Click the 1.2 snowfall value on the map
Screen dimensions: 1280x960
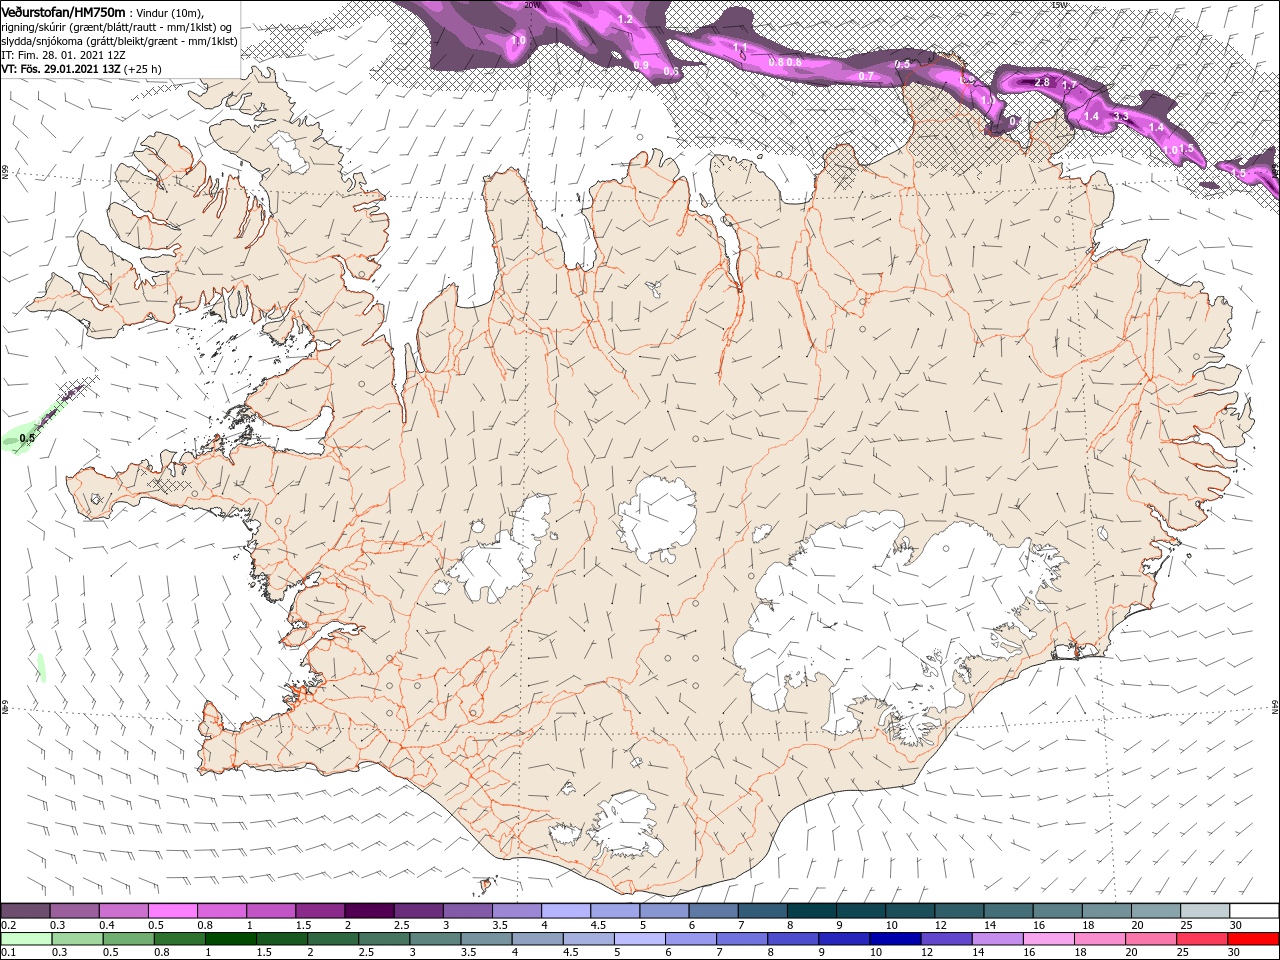626,19
